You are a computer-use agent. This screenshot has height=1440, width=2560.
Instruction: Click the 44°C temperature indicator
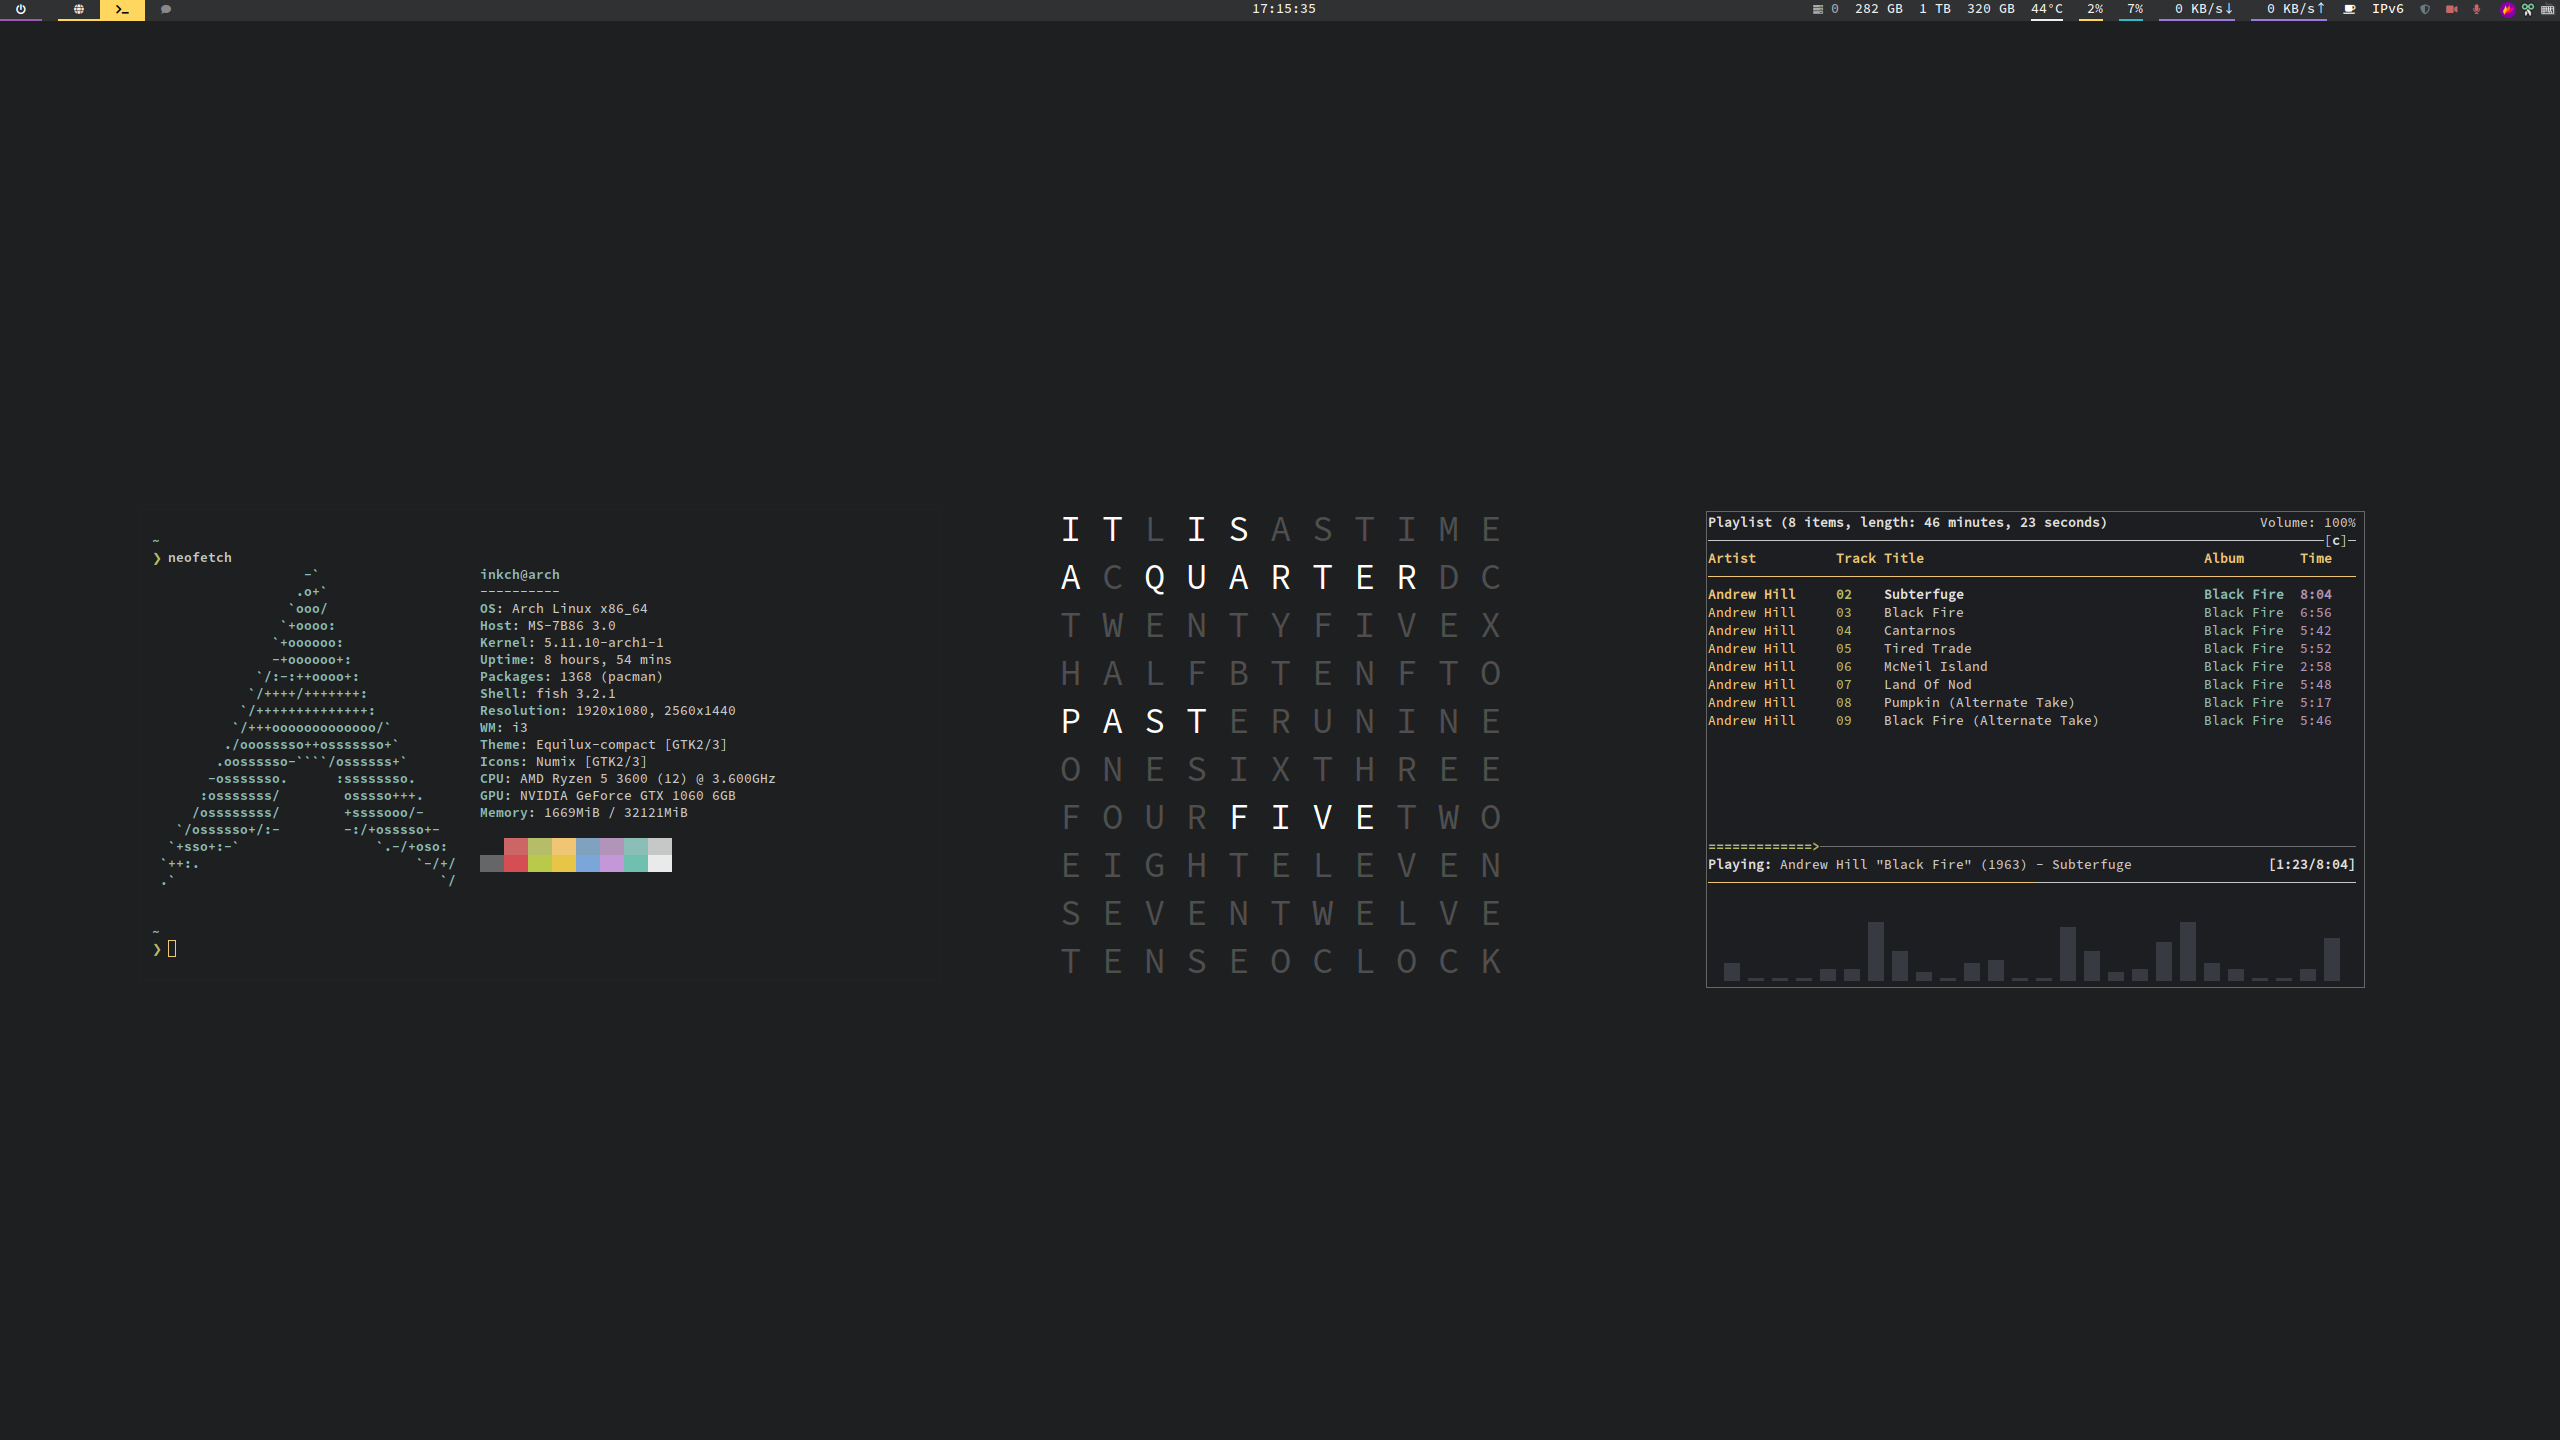tap(2046, 9)
